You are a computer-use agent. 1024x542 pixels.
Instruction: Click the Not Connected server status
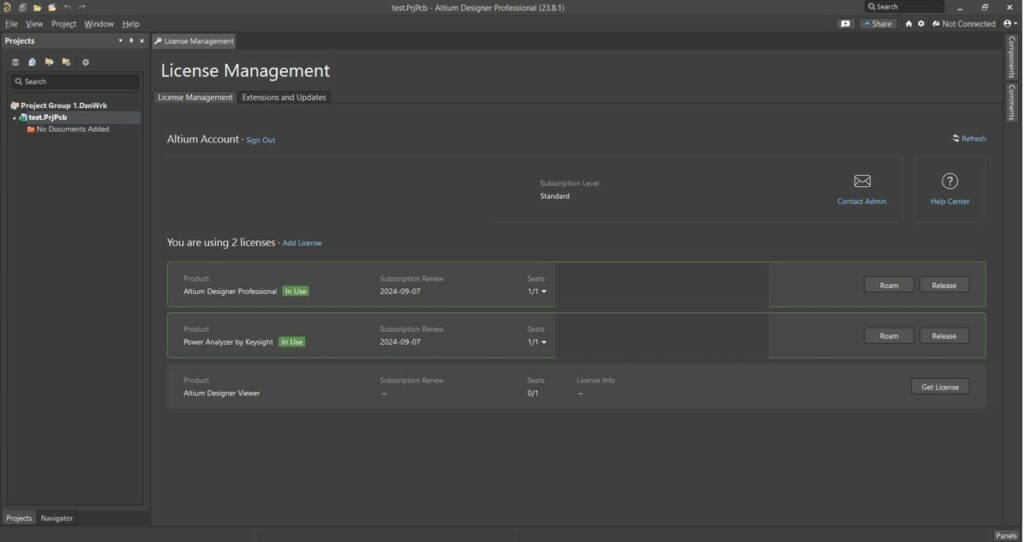963,24
